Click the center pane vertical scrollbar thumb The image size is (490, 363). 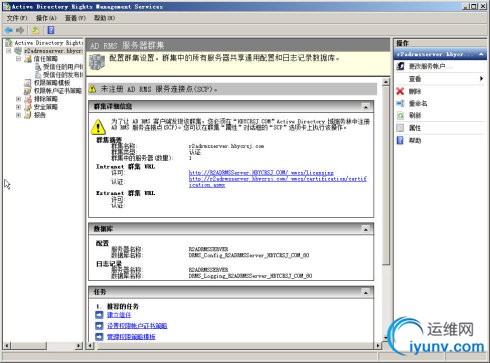pos(386,175)
